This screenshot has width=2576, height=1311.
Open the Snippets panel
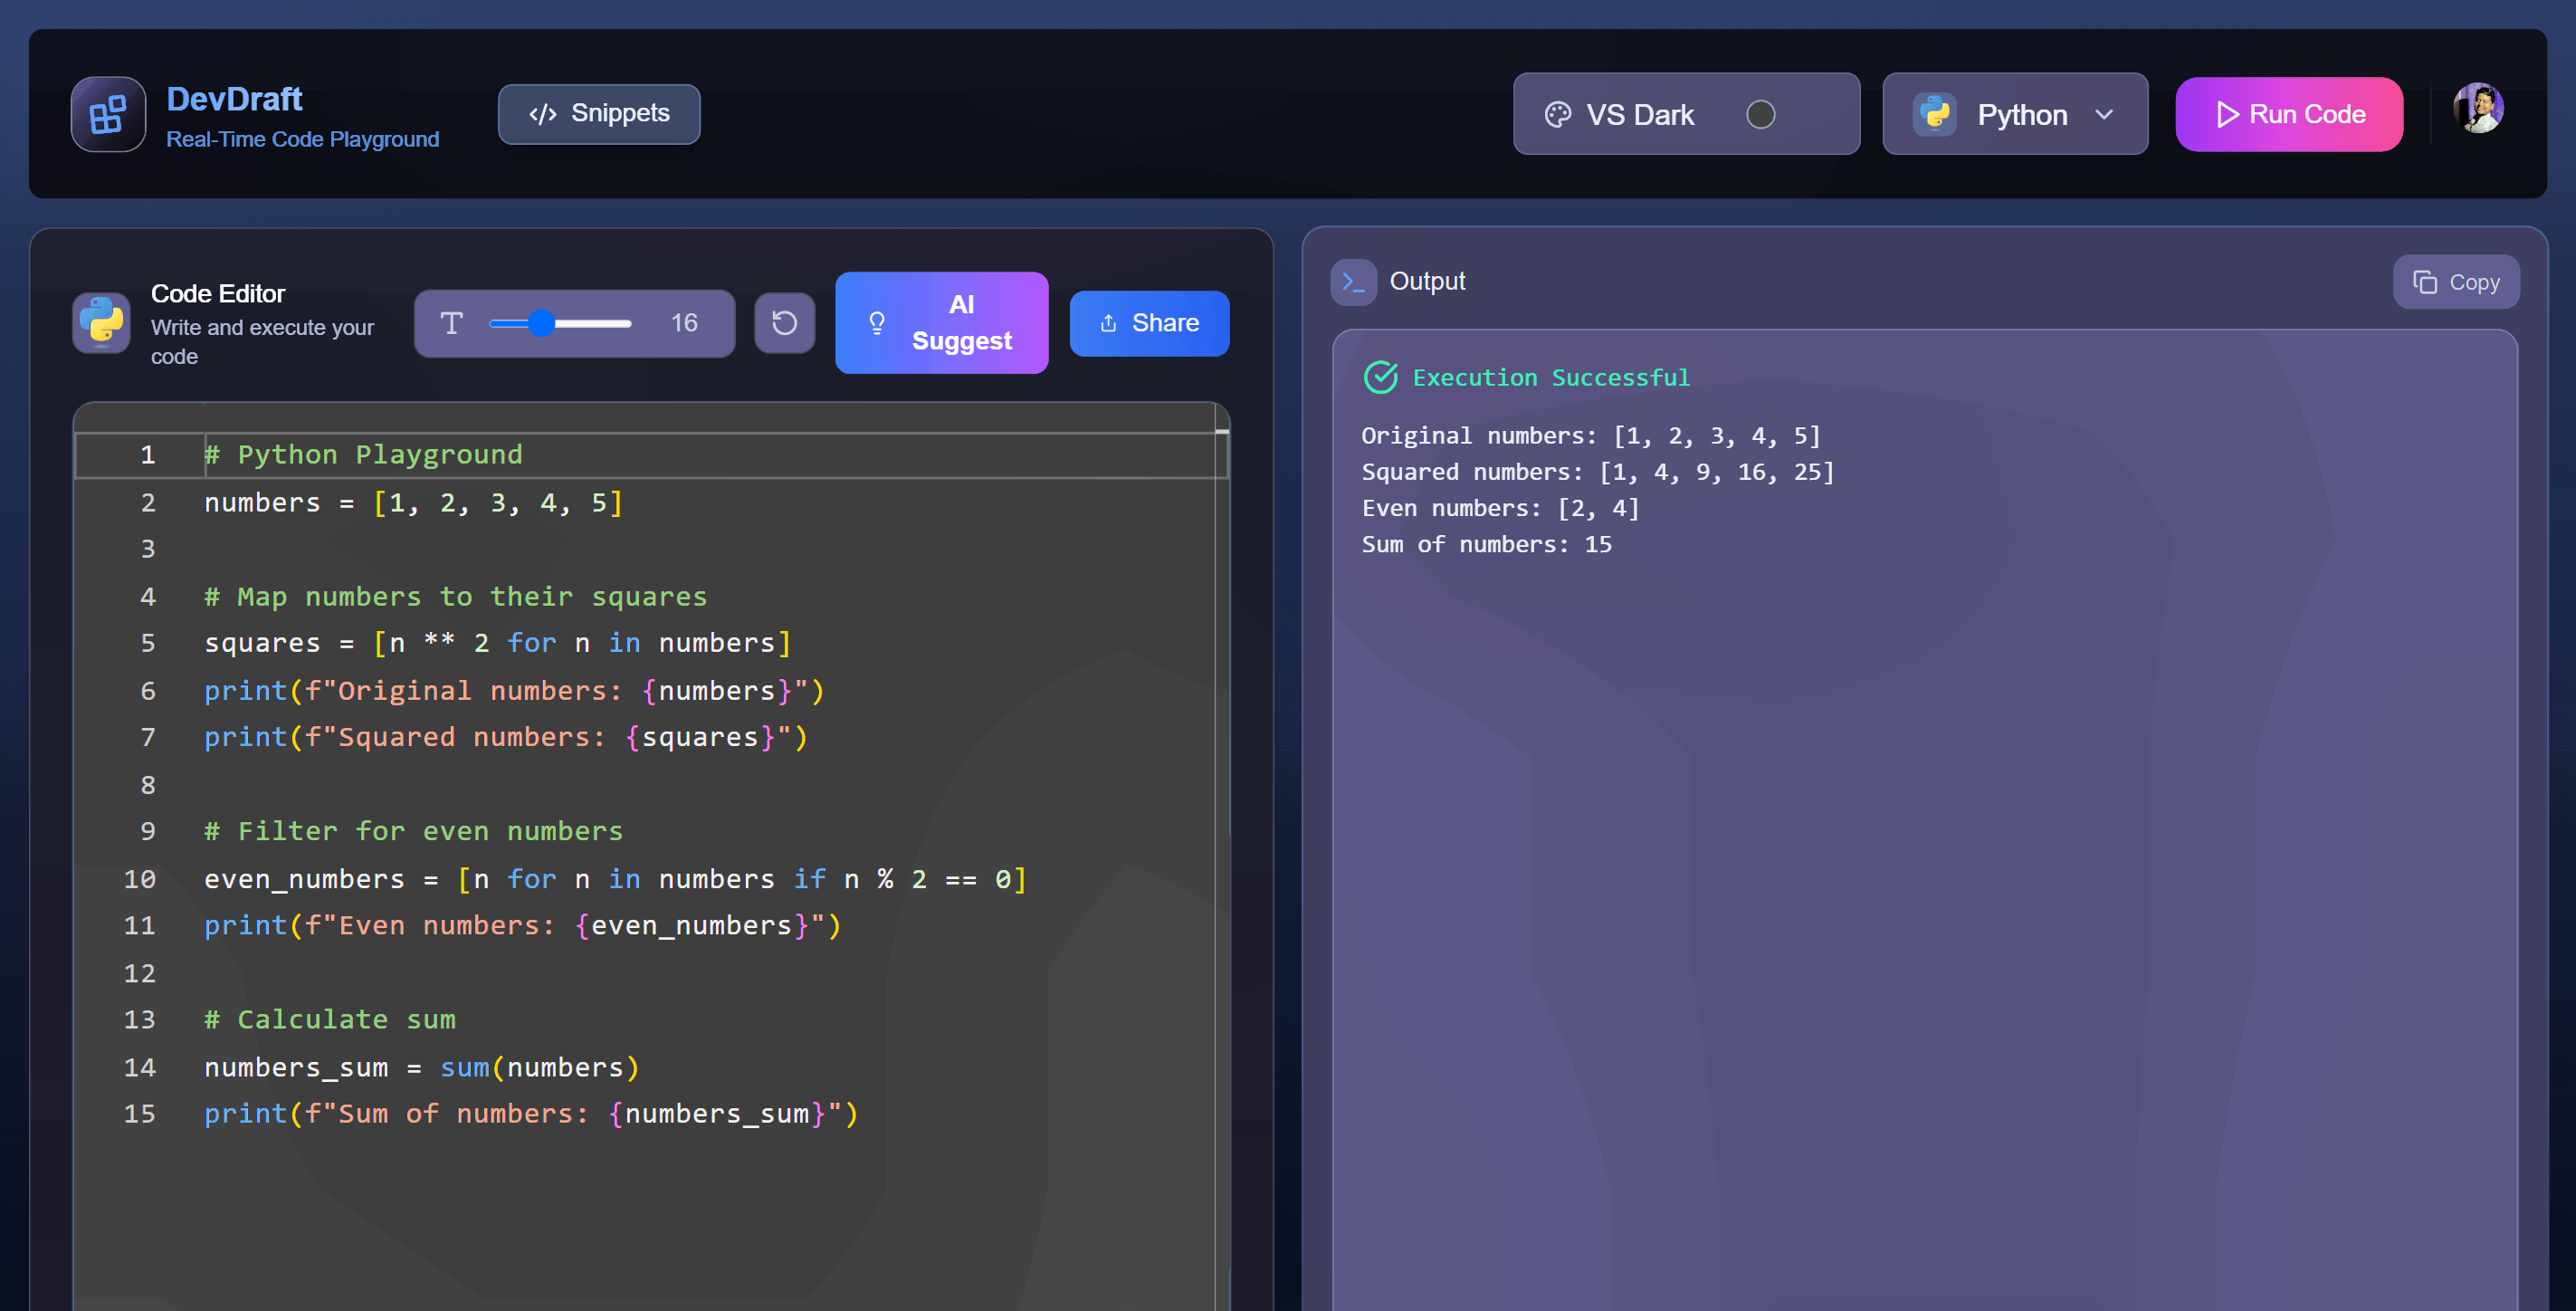[x=599, y=114]
